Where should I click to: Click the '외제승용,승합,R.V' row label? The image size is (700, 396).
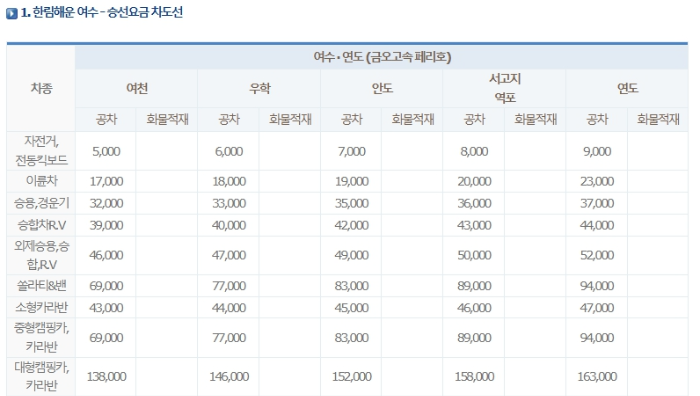(x=41, y=255)
